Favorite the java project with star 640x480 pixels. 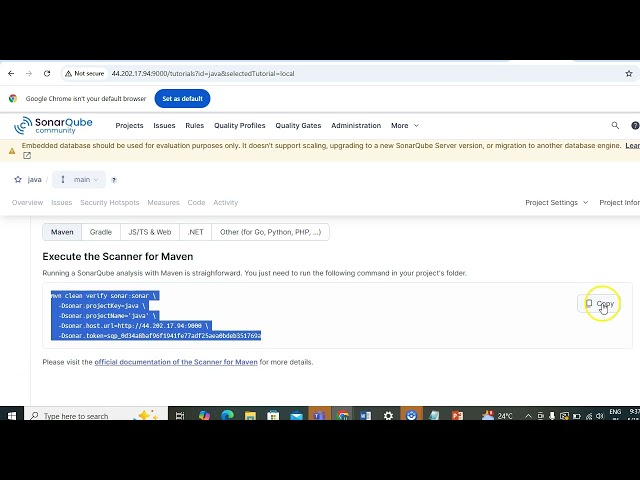18,179
